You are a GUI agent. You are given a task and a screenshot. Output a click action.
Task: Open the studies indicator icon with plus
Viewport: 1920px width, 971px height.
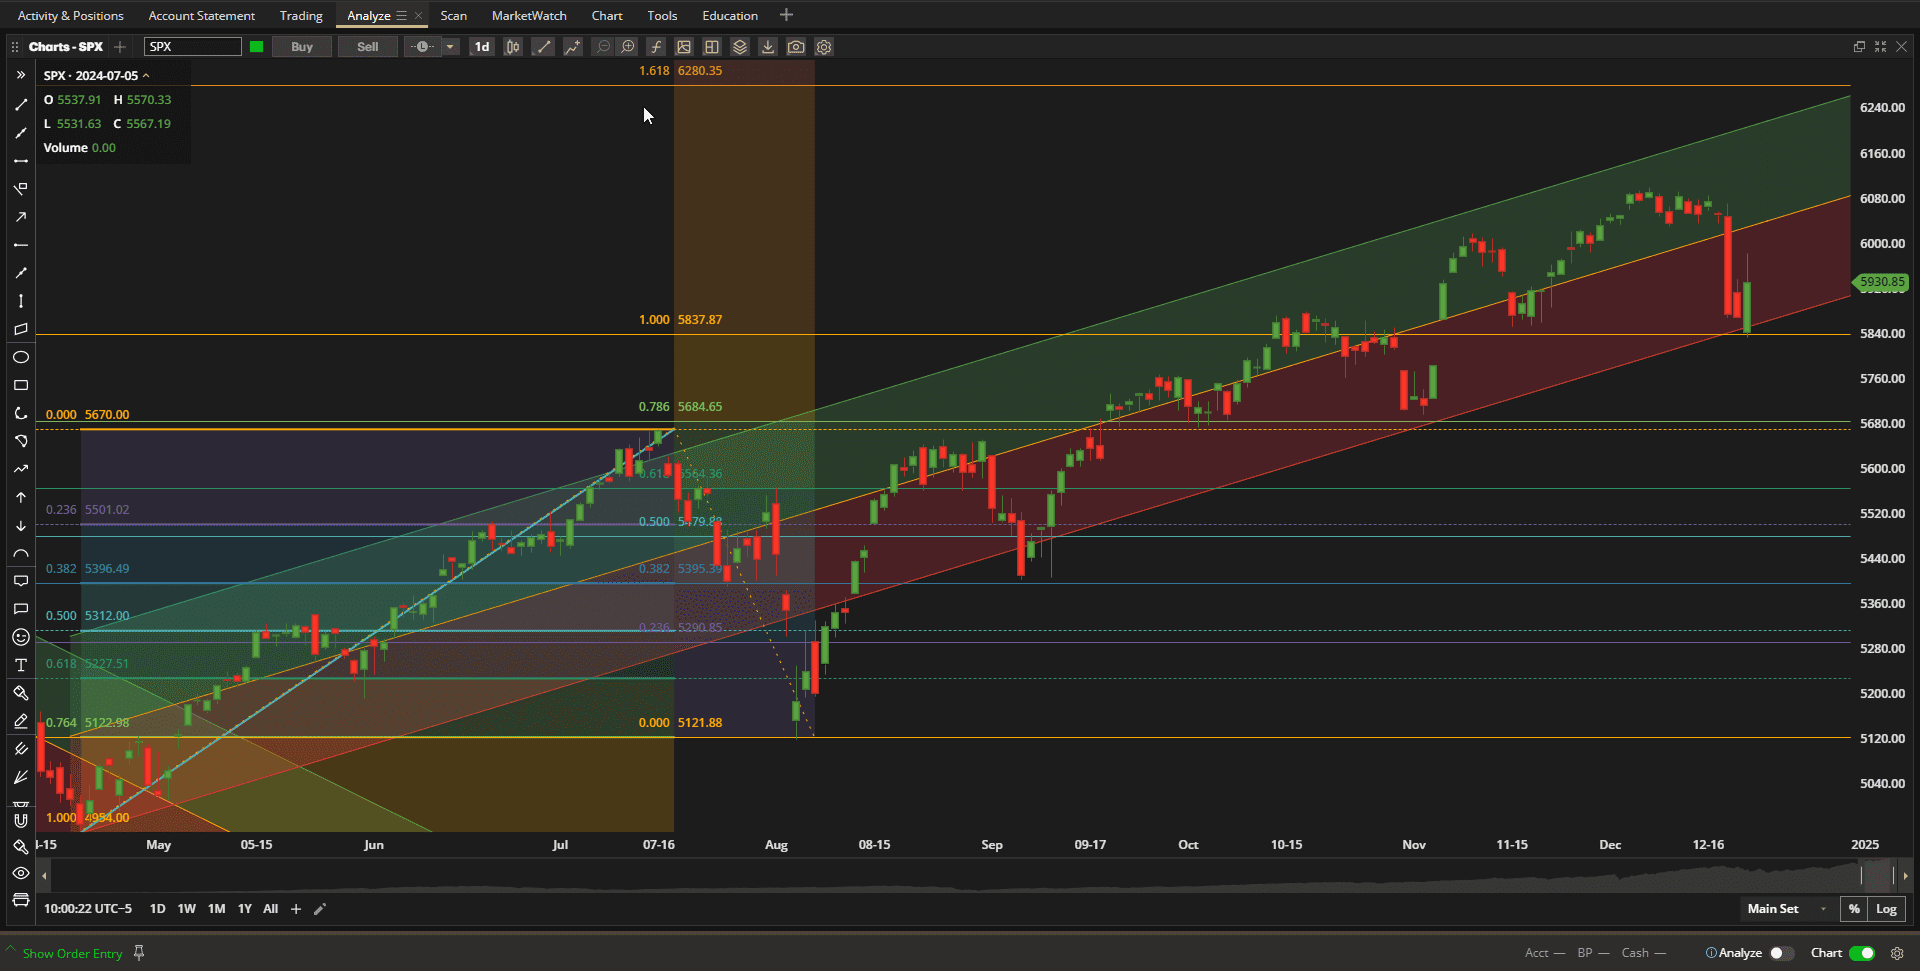tap(572, 47)
